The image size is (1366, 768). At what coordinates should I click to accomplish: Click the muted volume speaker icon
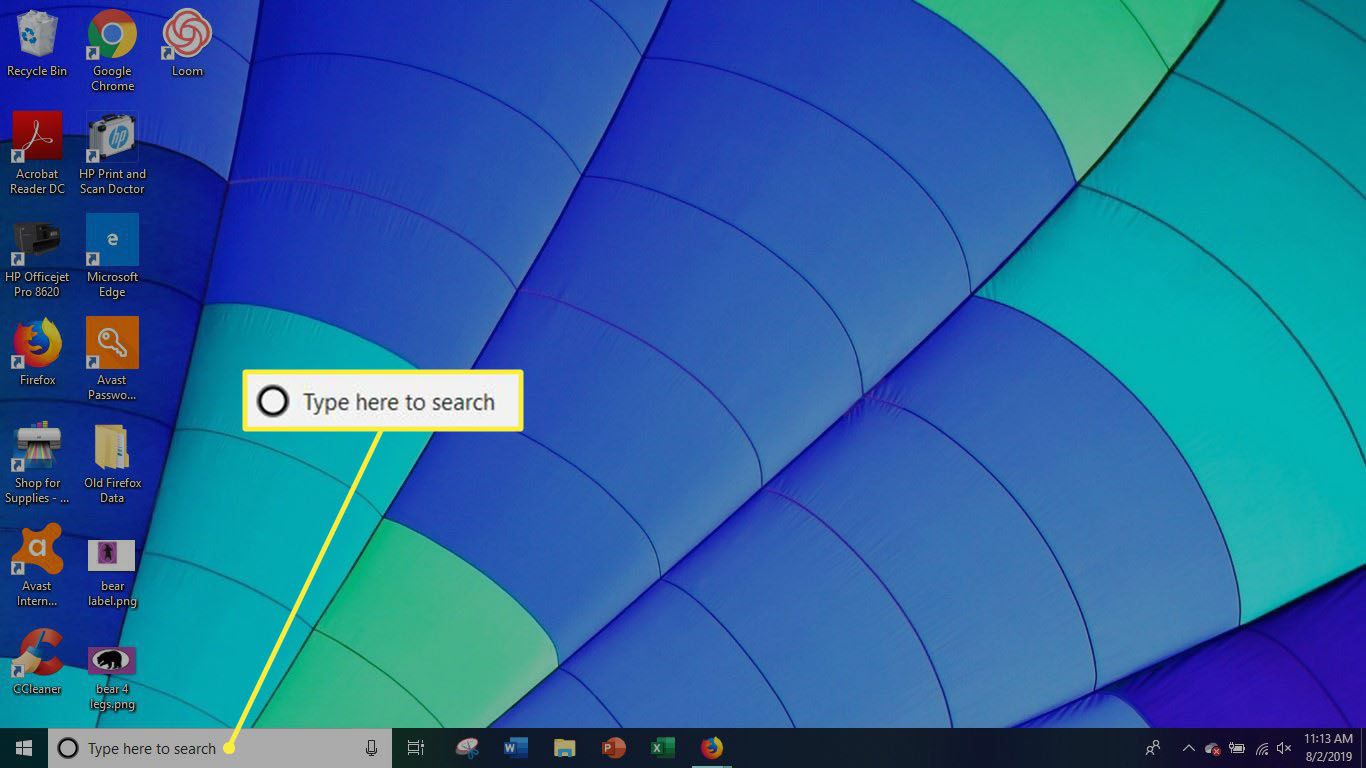(1284, 748)
